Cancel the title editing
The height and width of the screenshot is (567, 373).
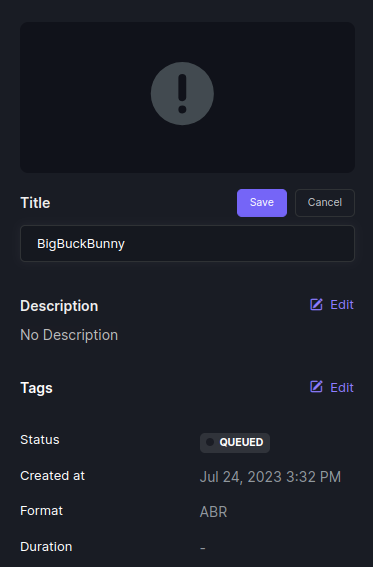click(325, 202)
